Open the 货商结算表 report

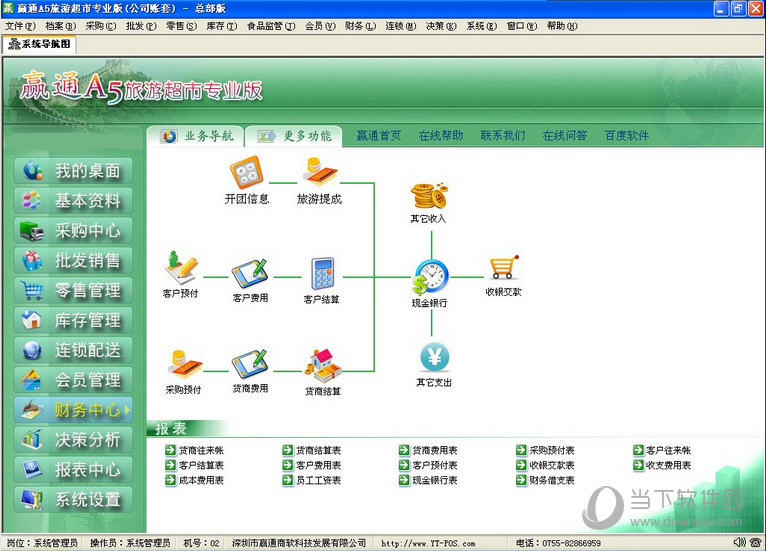312,450
